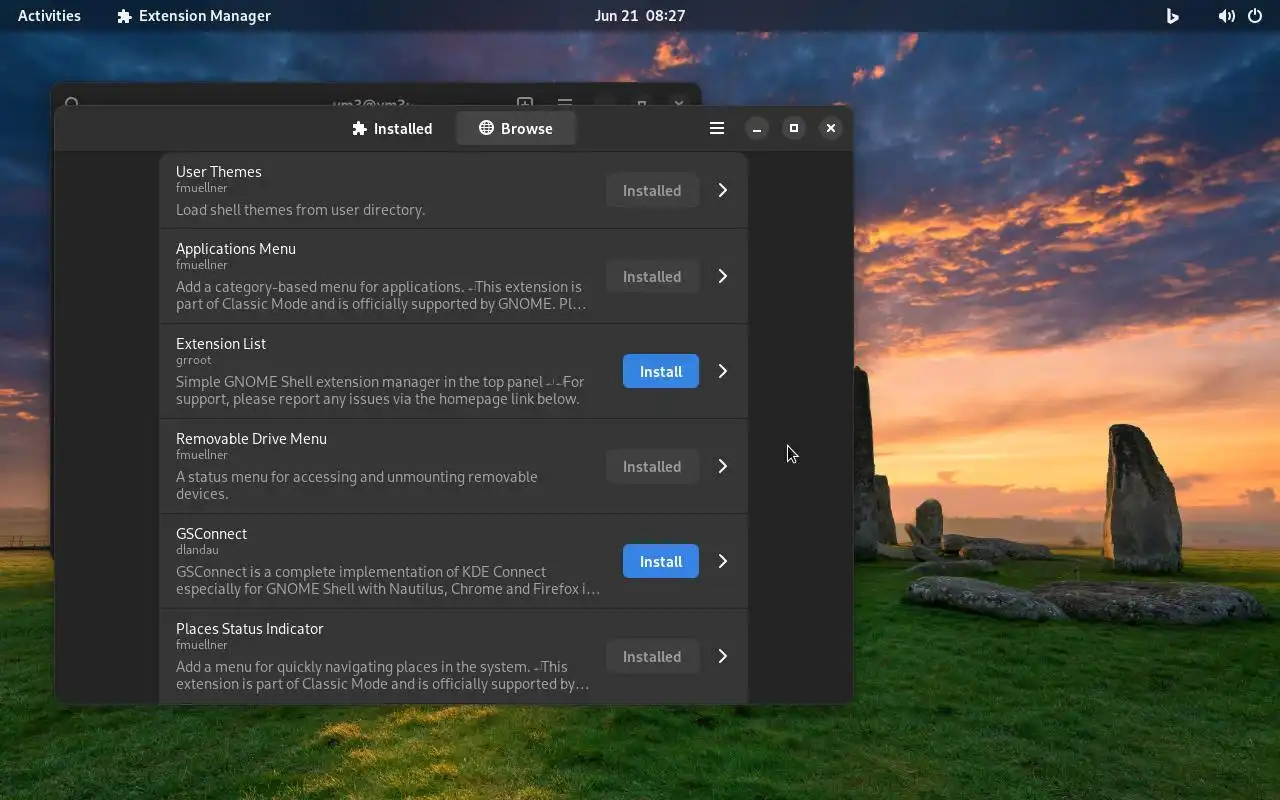Select the "GSConnect" title text
This screenshot has width=1280, height=800.
[x=211, y=533]
